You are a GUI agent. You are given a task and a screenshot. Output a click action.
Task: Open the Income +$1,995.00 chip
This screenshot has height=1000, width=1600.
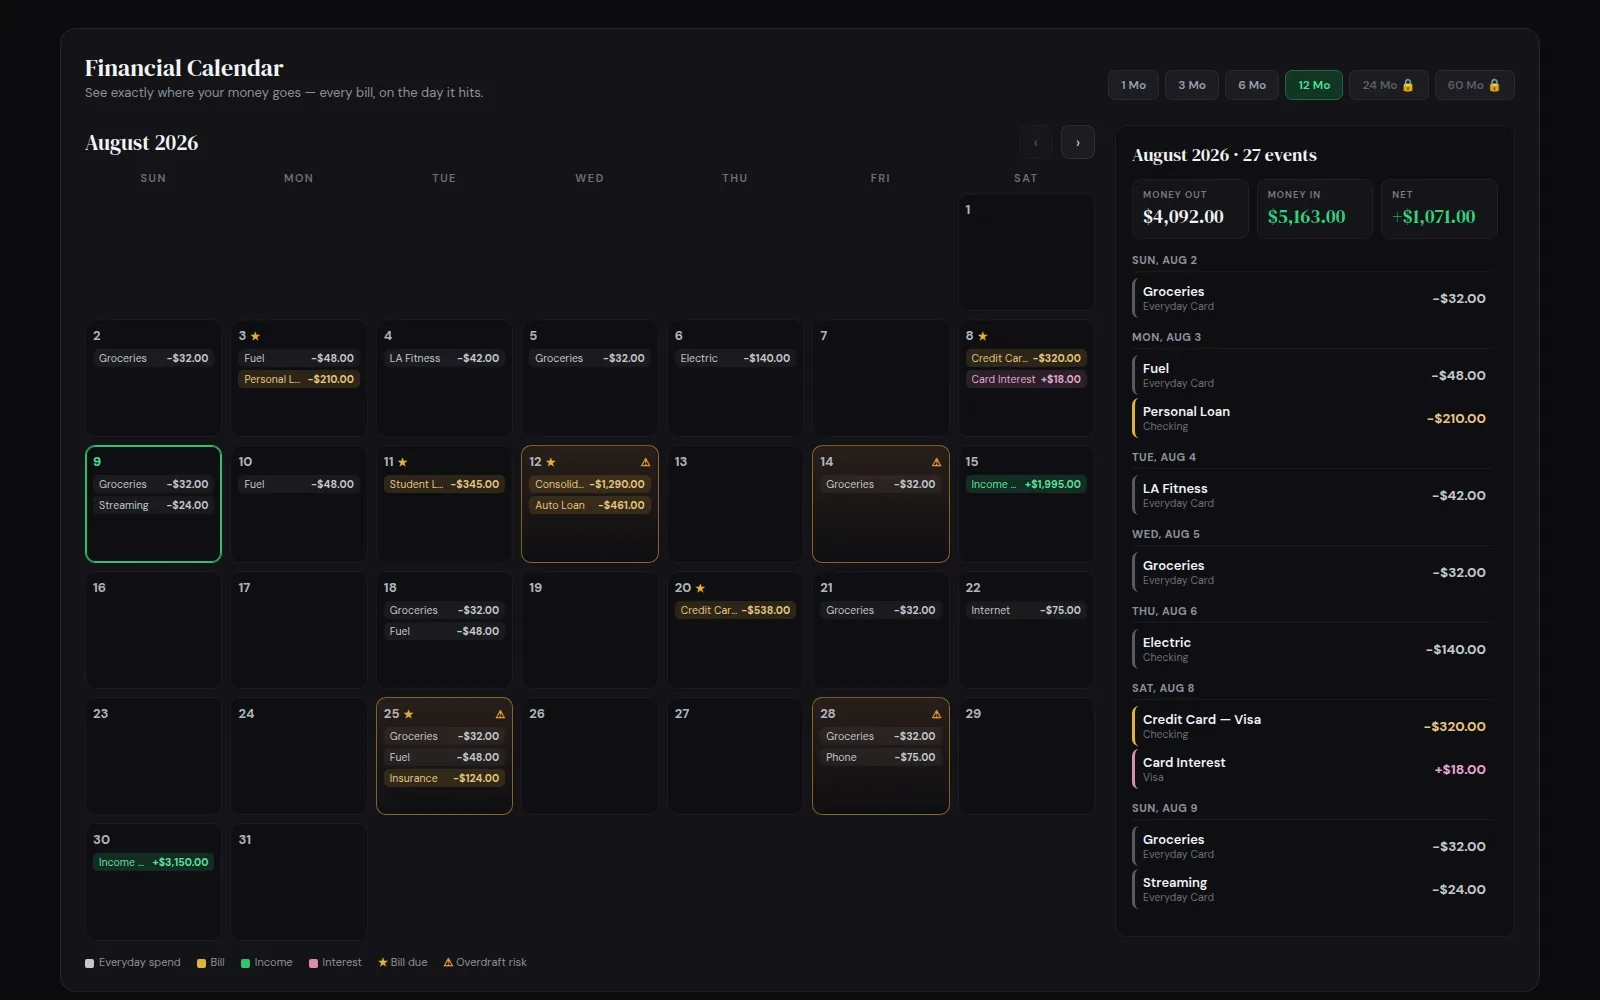tap(1026, 484)
